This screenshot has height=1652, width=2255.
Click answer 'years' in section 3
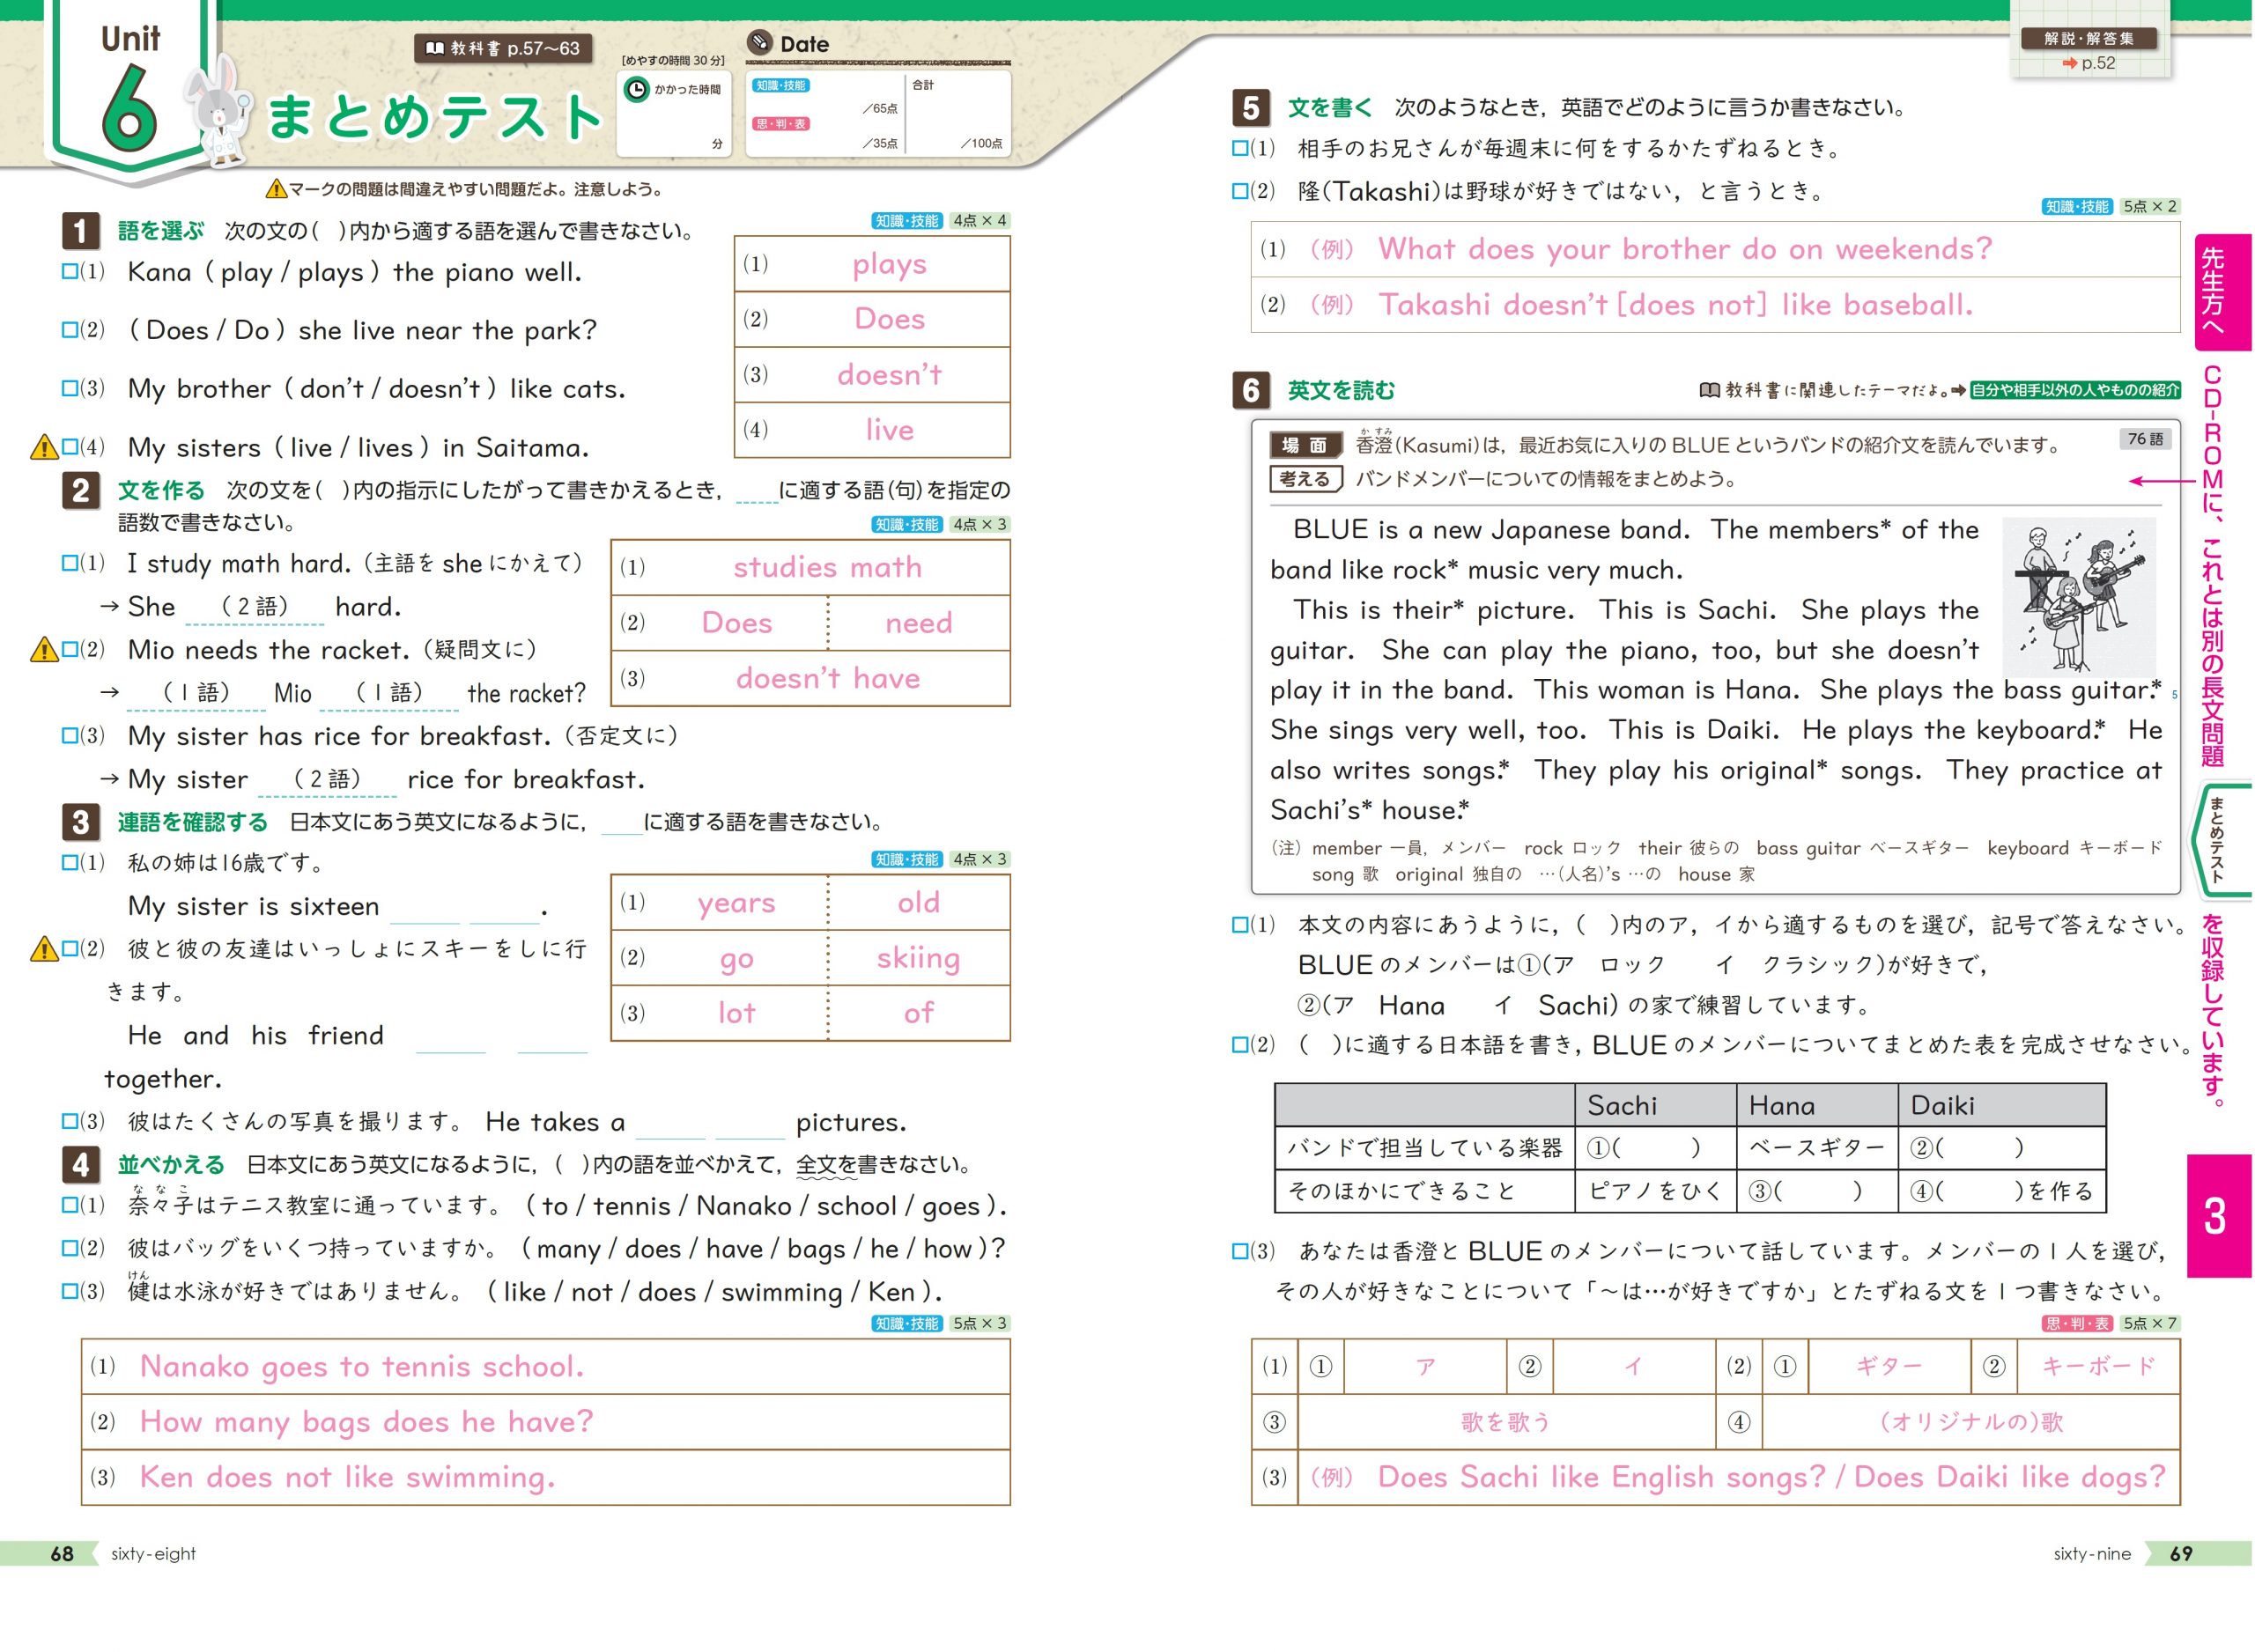(737, 903)
